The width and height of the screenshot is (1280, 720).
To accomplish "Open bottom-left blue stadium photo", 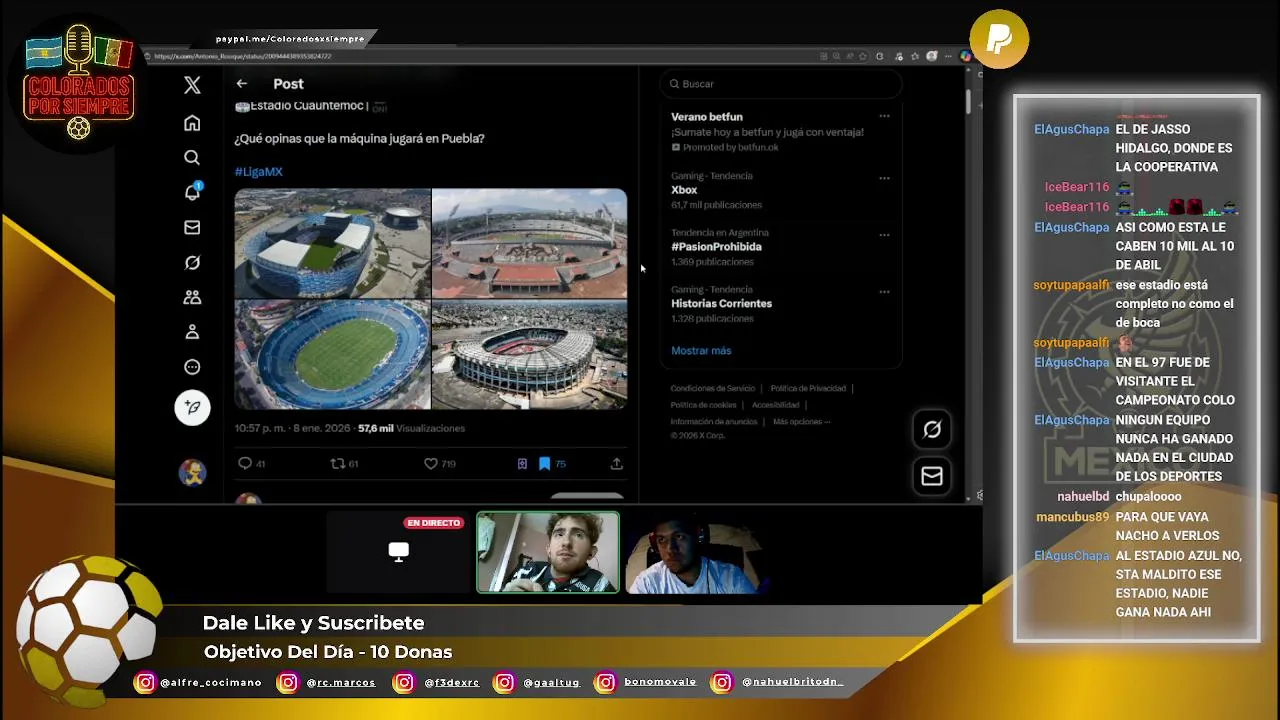I will tap(332, 355).
